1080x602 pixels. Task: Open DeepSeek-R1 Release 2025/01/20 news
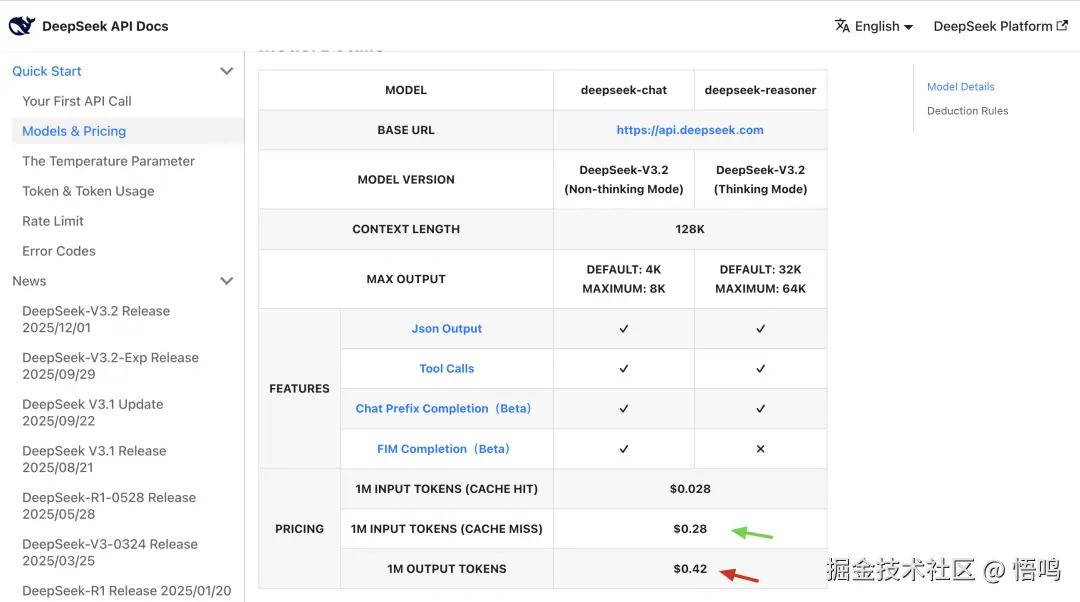tap(127, 590)
